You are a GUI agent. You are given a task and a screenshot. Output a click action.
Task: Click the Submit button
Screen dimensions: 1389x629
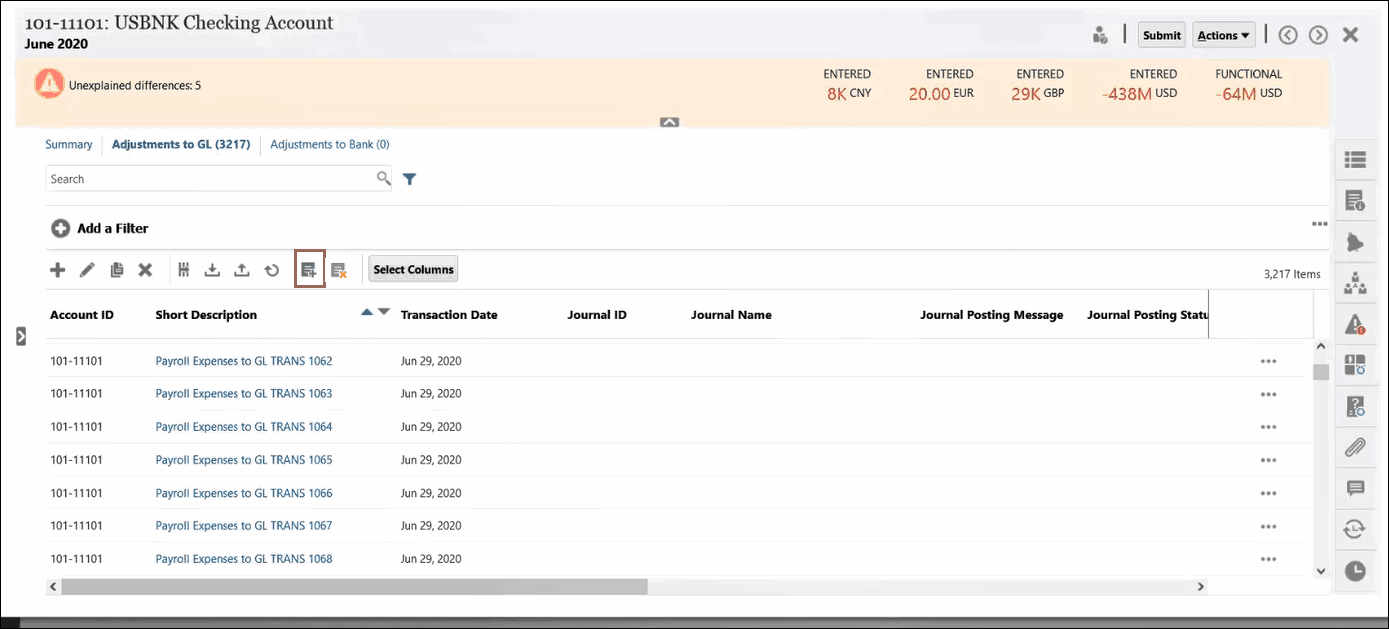click(x=1162, y=35)
